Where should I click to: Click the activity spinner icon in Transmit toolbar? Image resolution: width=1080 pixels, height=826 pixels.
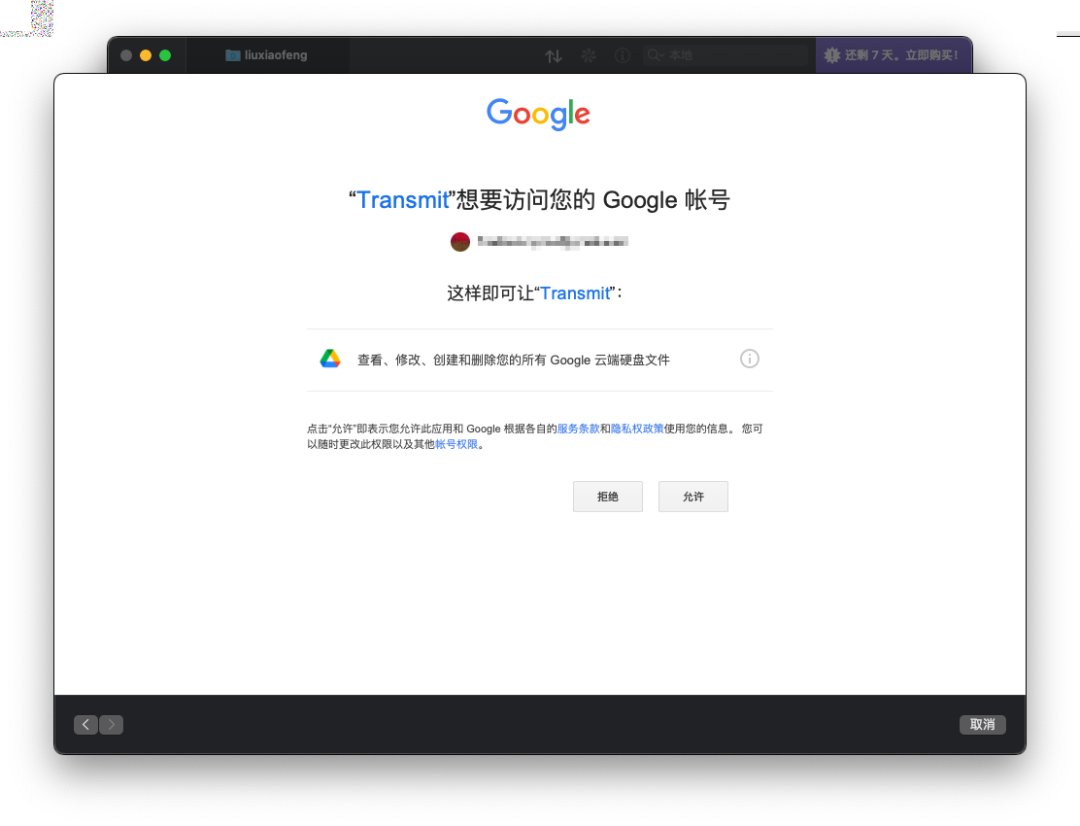pos(588,55)
